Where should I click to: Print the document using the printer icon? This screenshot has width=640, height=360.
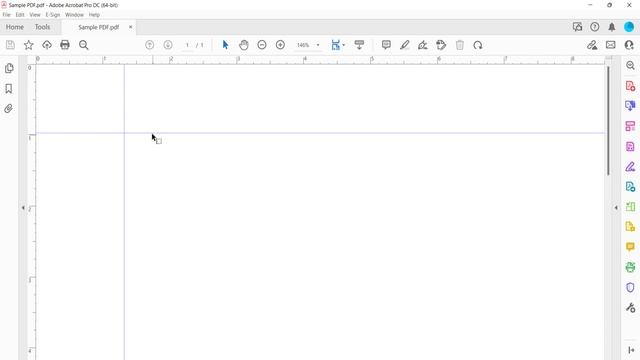65,45
